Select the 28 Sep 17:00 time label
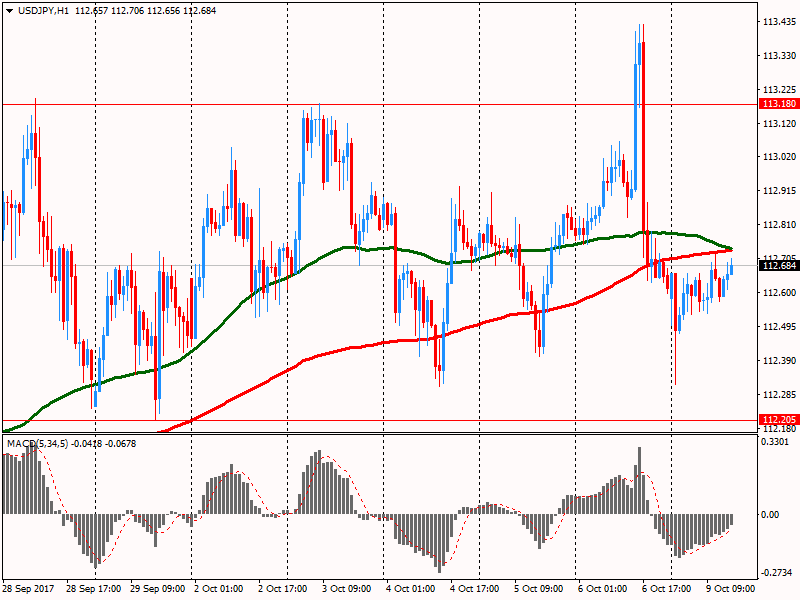This screenshot has width=800, height=600. pos(94,589)
